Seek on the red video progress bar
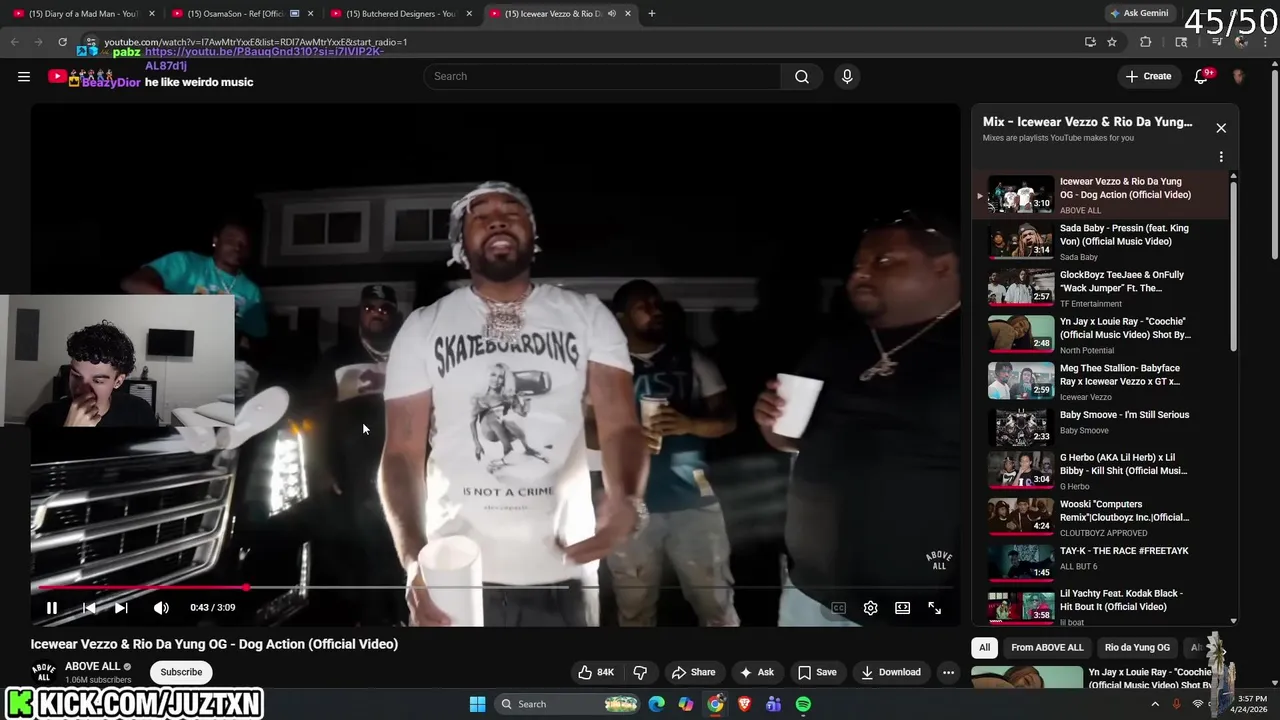The image size is (1280, 720). point(495,587)
